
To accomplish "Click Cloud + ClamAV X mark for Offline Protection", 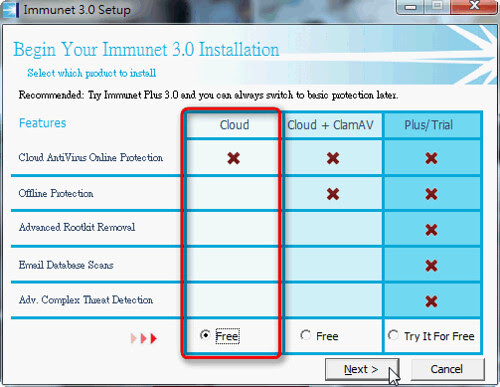I will pos(333,194).
